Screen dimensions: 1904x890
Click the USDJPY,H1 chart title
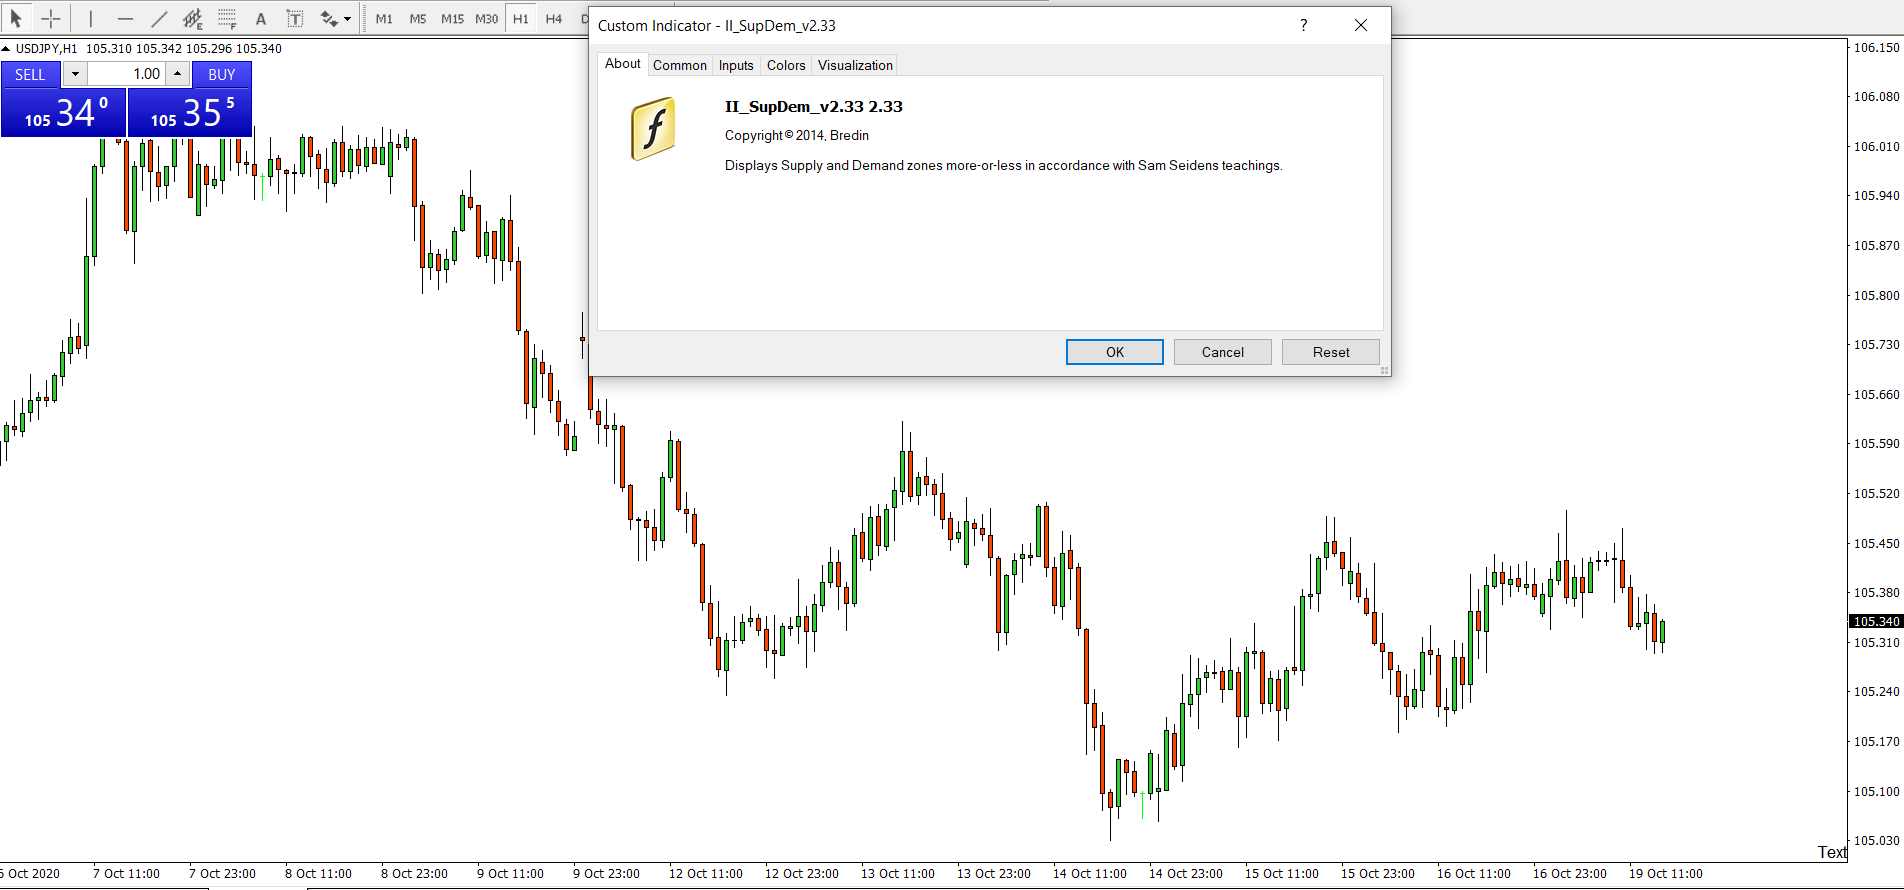[46, 48]
